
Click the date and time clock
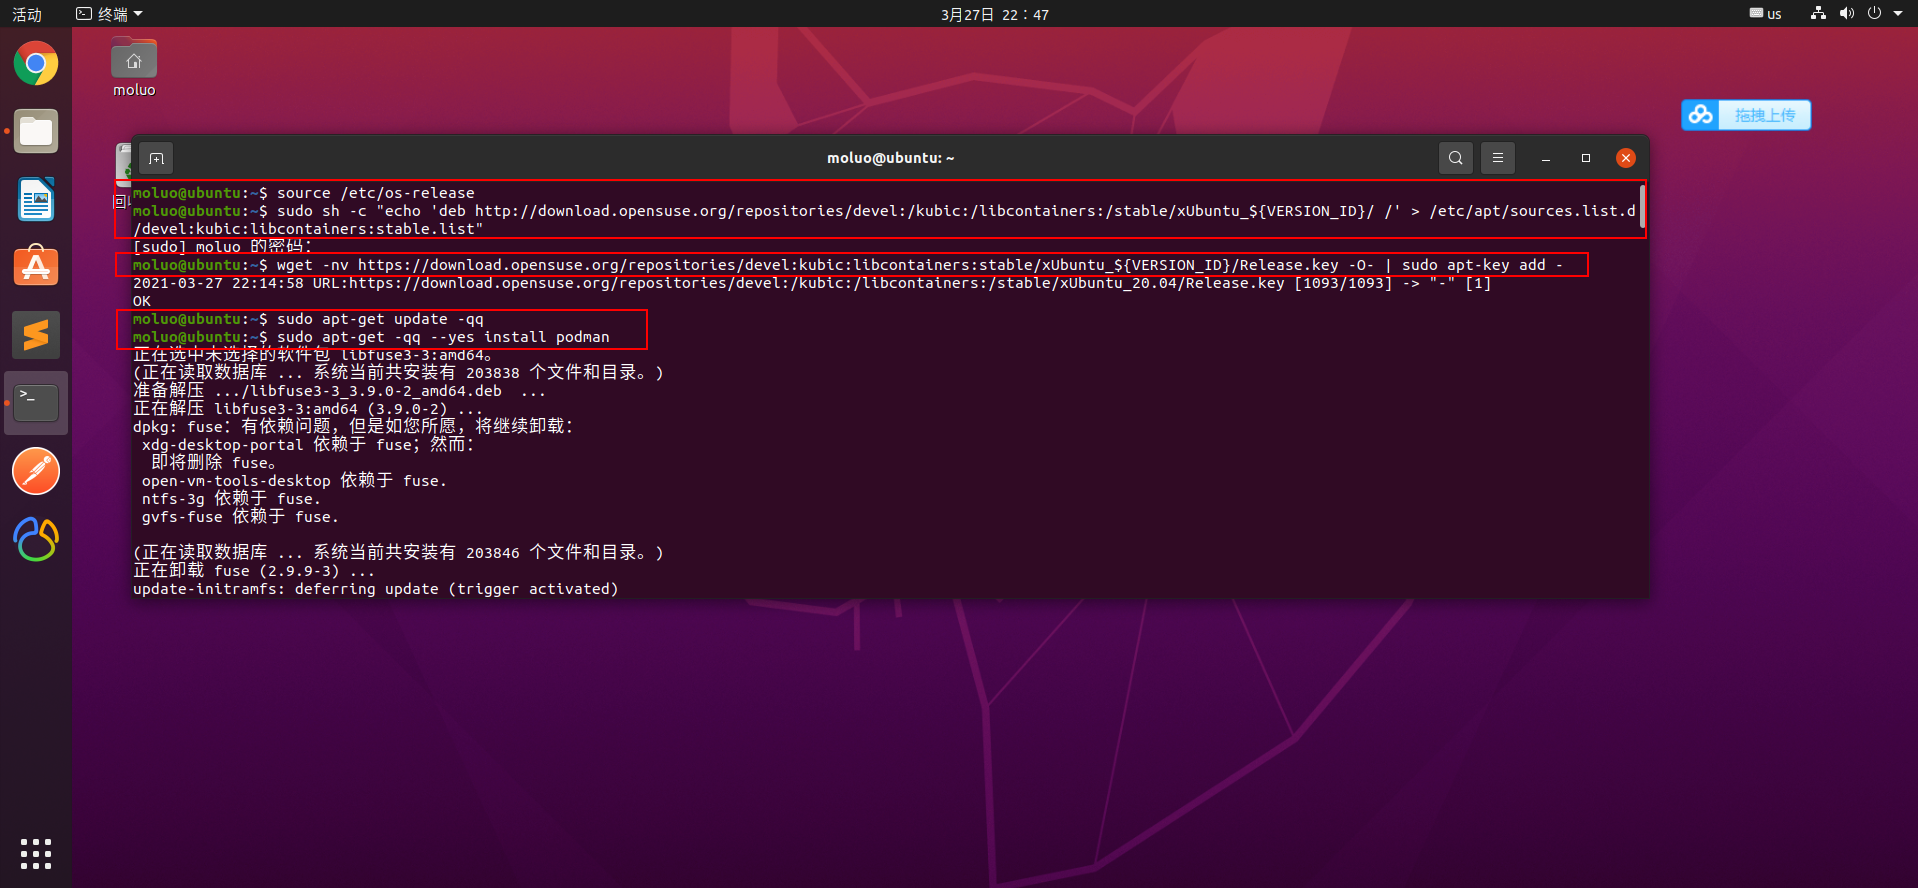[994, 14]
